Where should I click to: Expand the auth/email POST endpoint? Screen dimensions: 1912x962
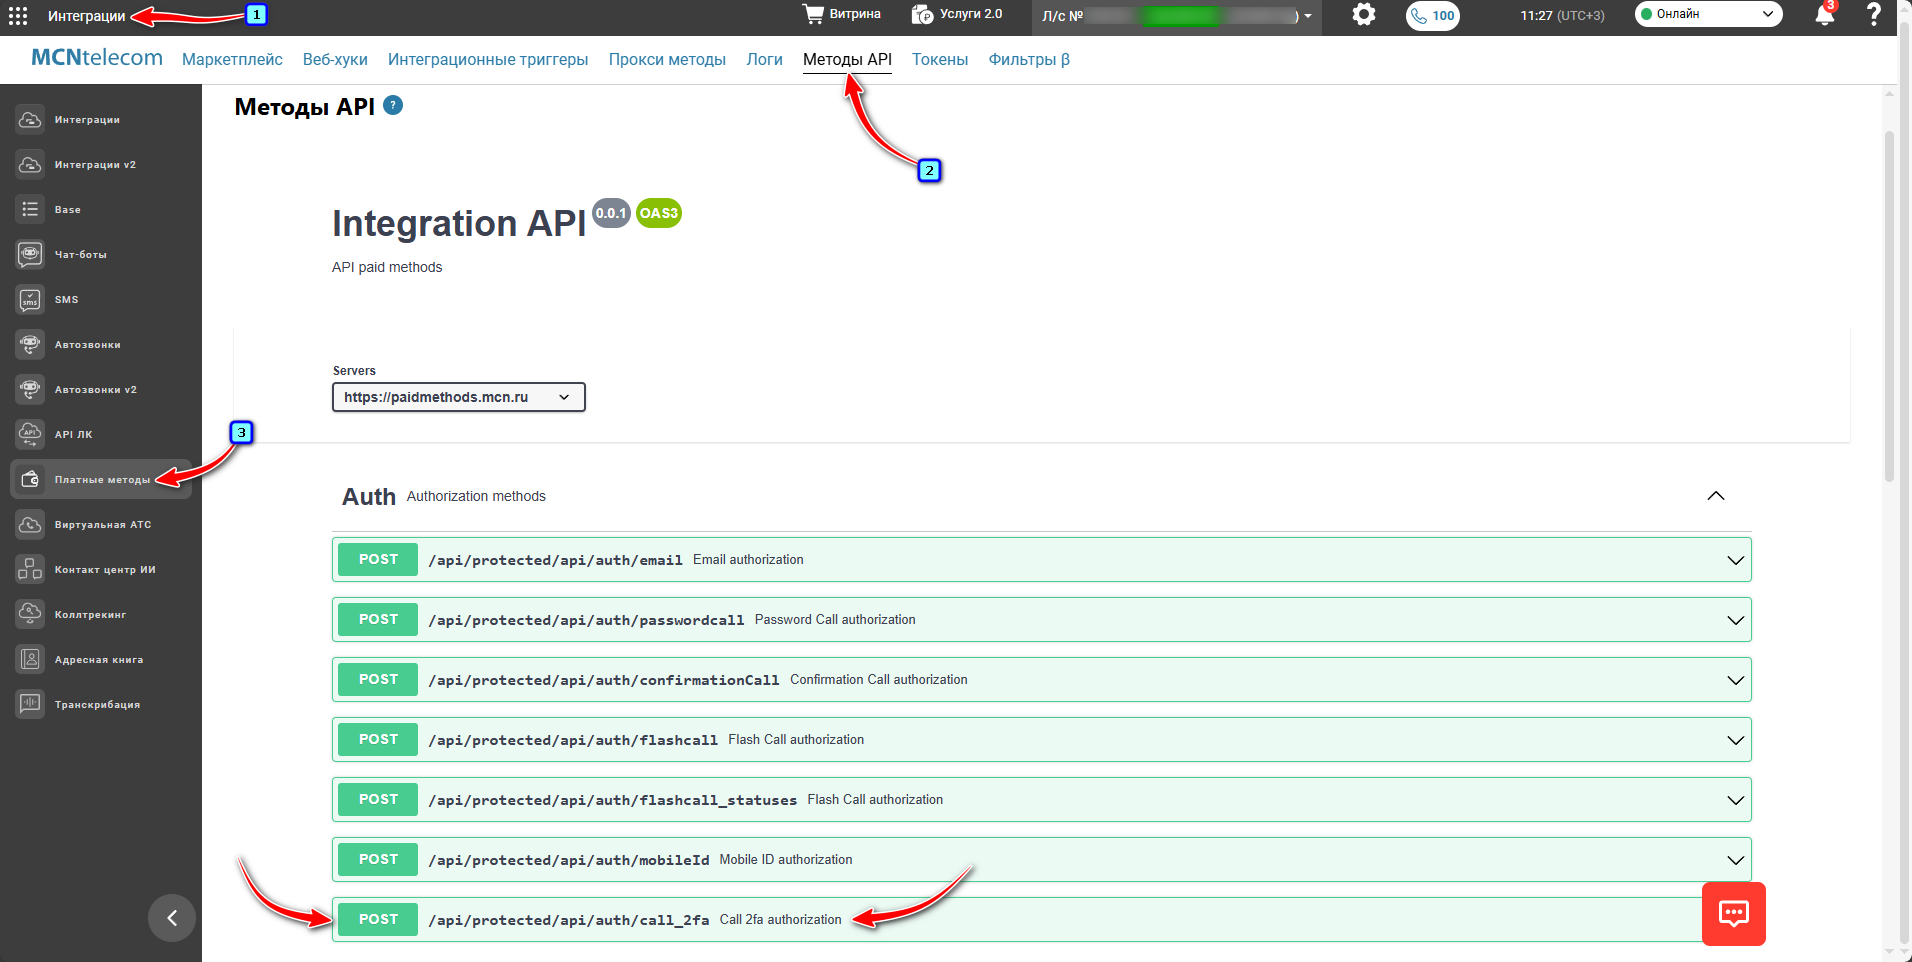(x=1040, y=560)
